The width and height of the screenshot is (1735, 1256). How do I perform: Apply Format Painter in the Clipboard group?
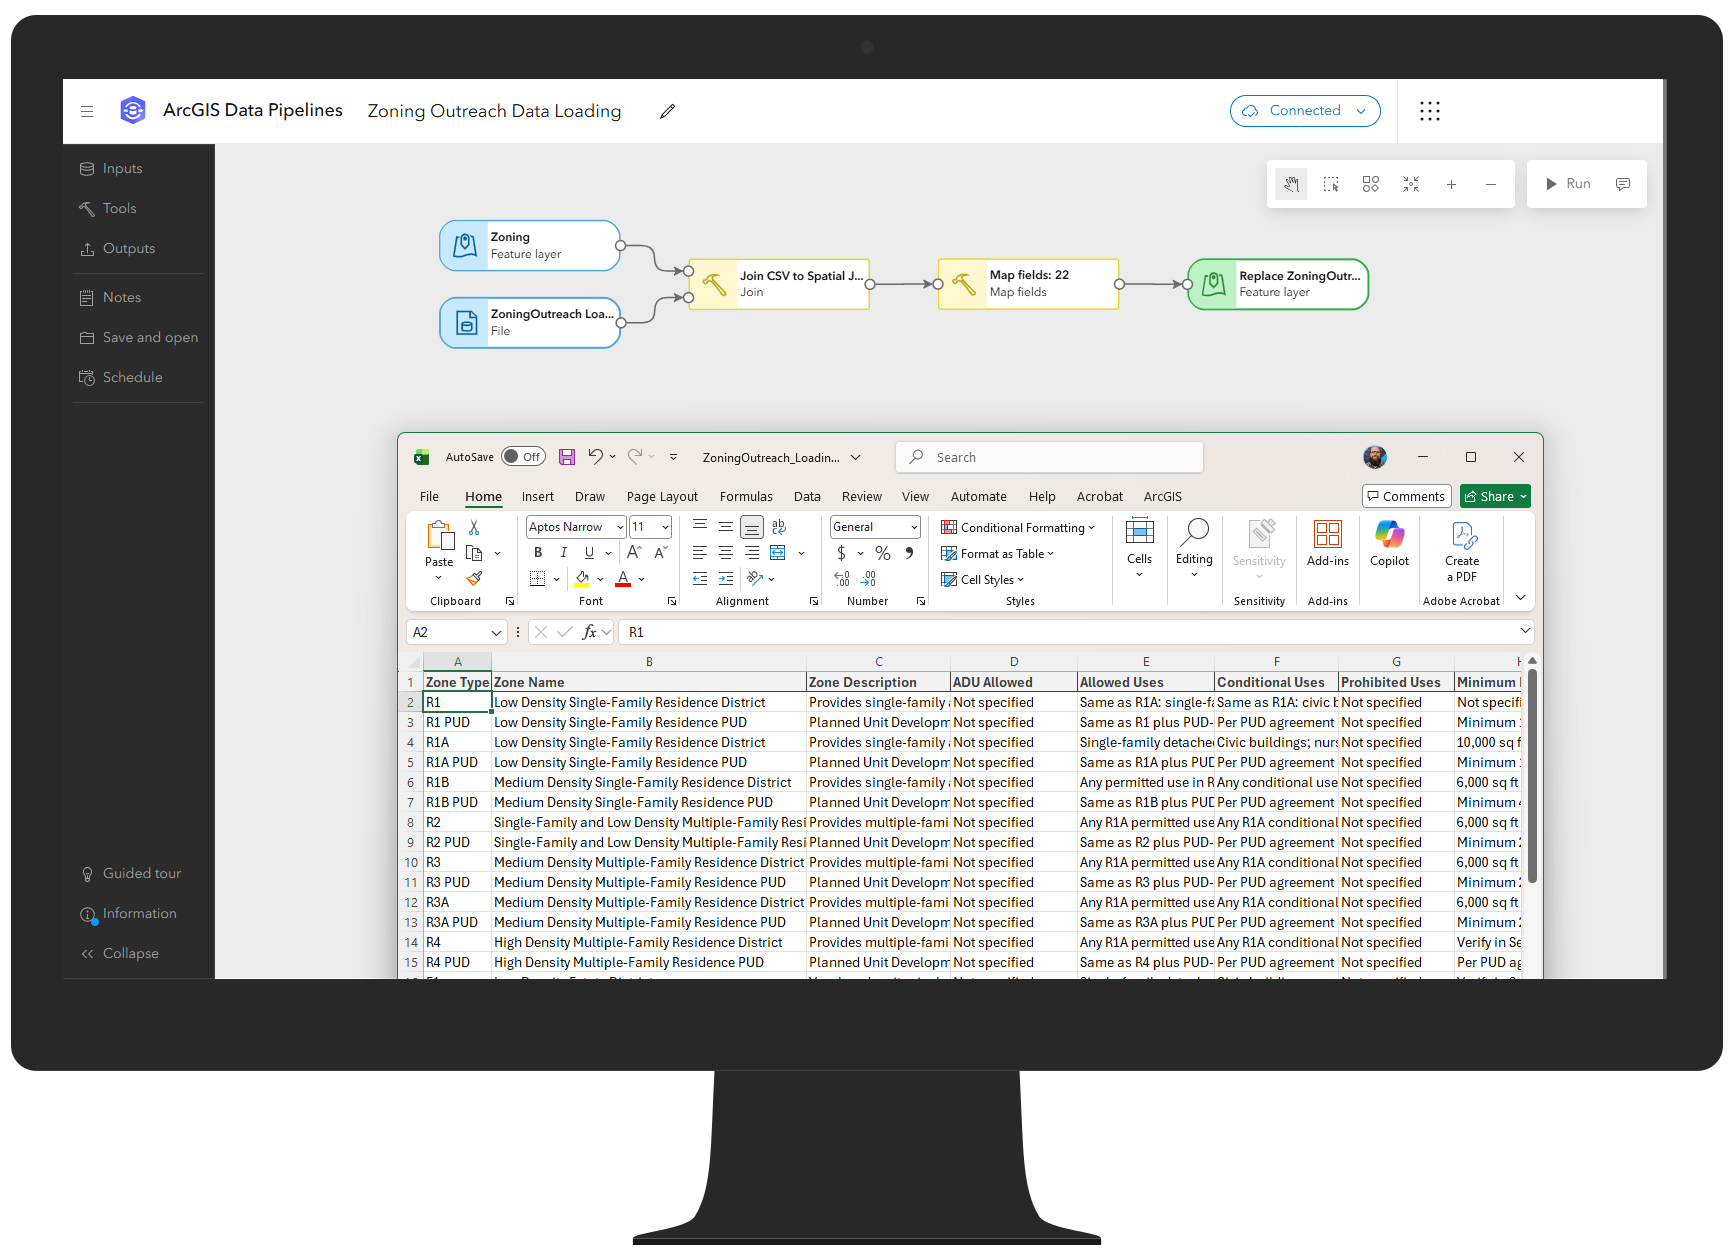(x=476, y=579)
